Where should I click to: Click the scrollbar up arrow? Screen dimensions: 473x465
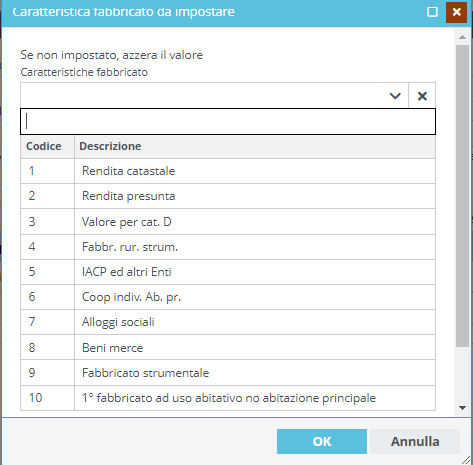point(462,37)
